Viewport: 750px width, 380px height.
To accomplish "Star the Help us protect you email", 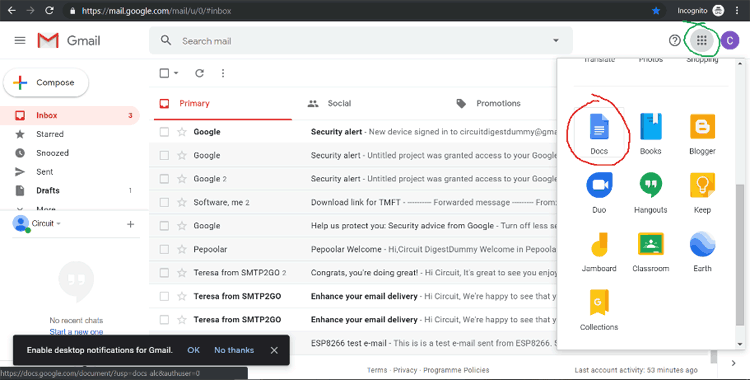I will pos(182,225).
